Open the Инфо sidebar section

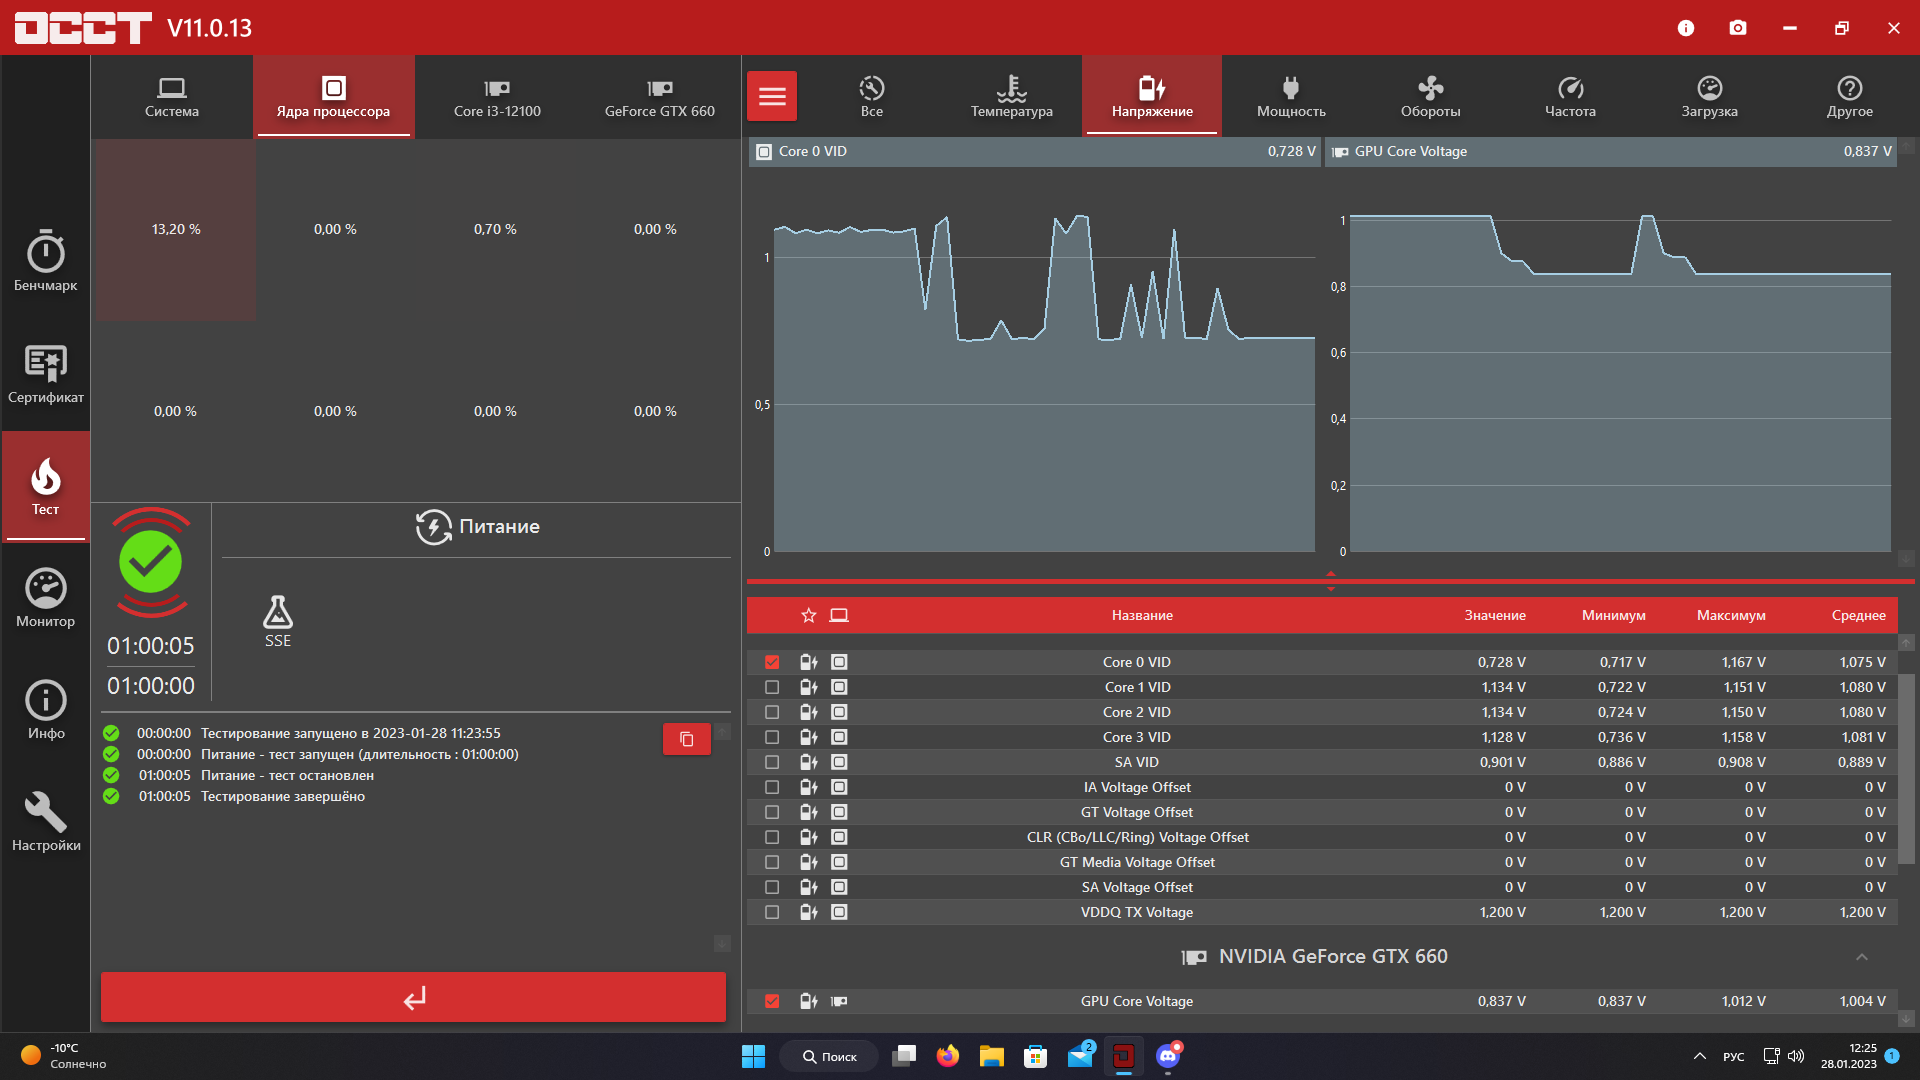(x=46, y=709)
